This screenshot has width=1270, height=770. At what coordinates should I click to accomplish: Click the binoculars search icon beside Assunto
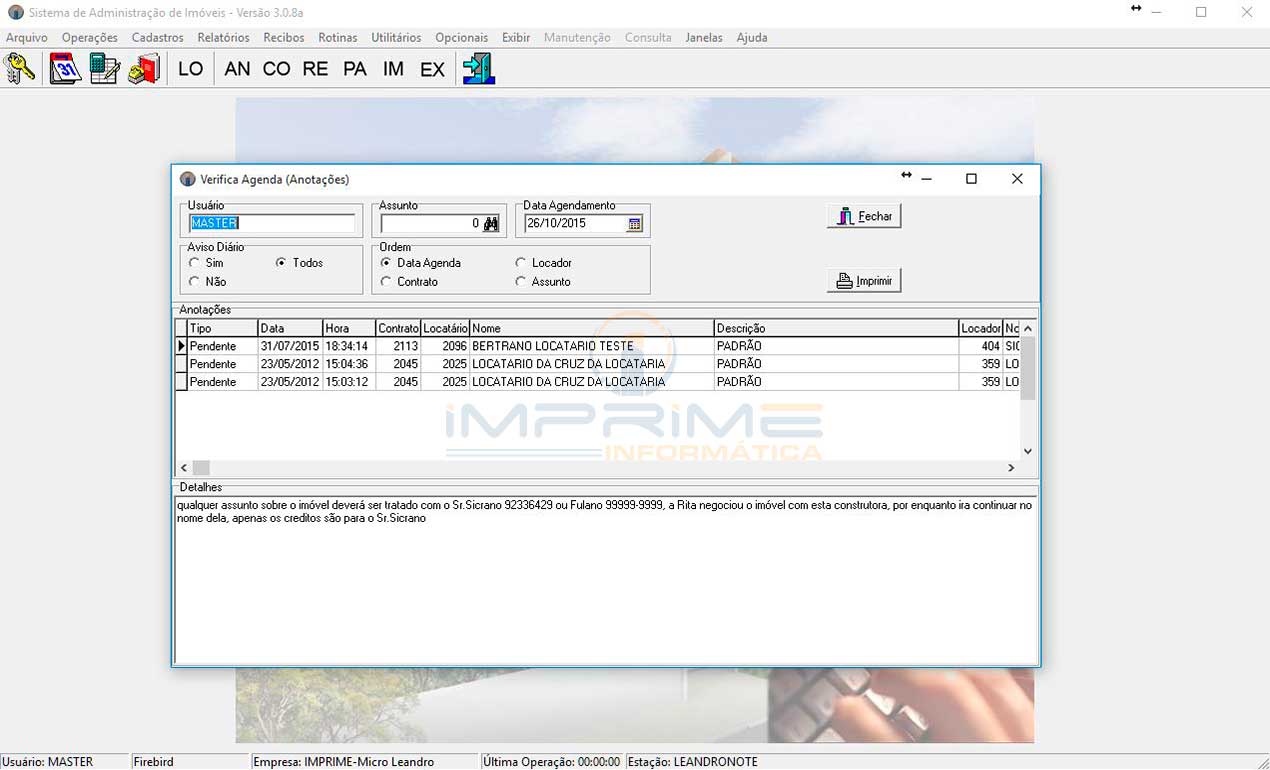tap(491, 224)
